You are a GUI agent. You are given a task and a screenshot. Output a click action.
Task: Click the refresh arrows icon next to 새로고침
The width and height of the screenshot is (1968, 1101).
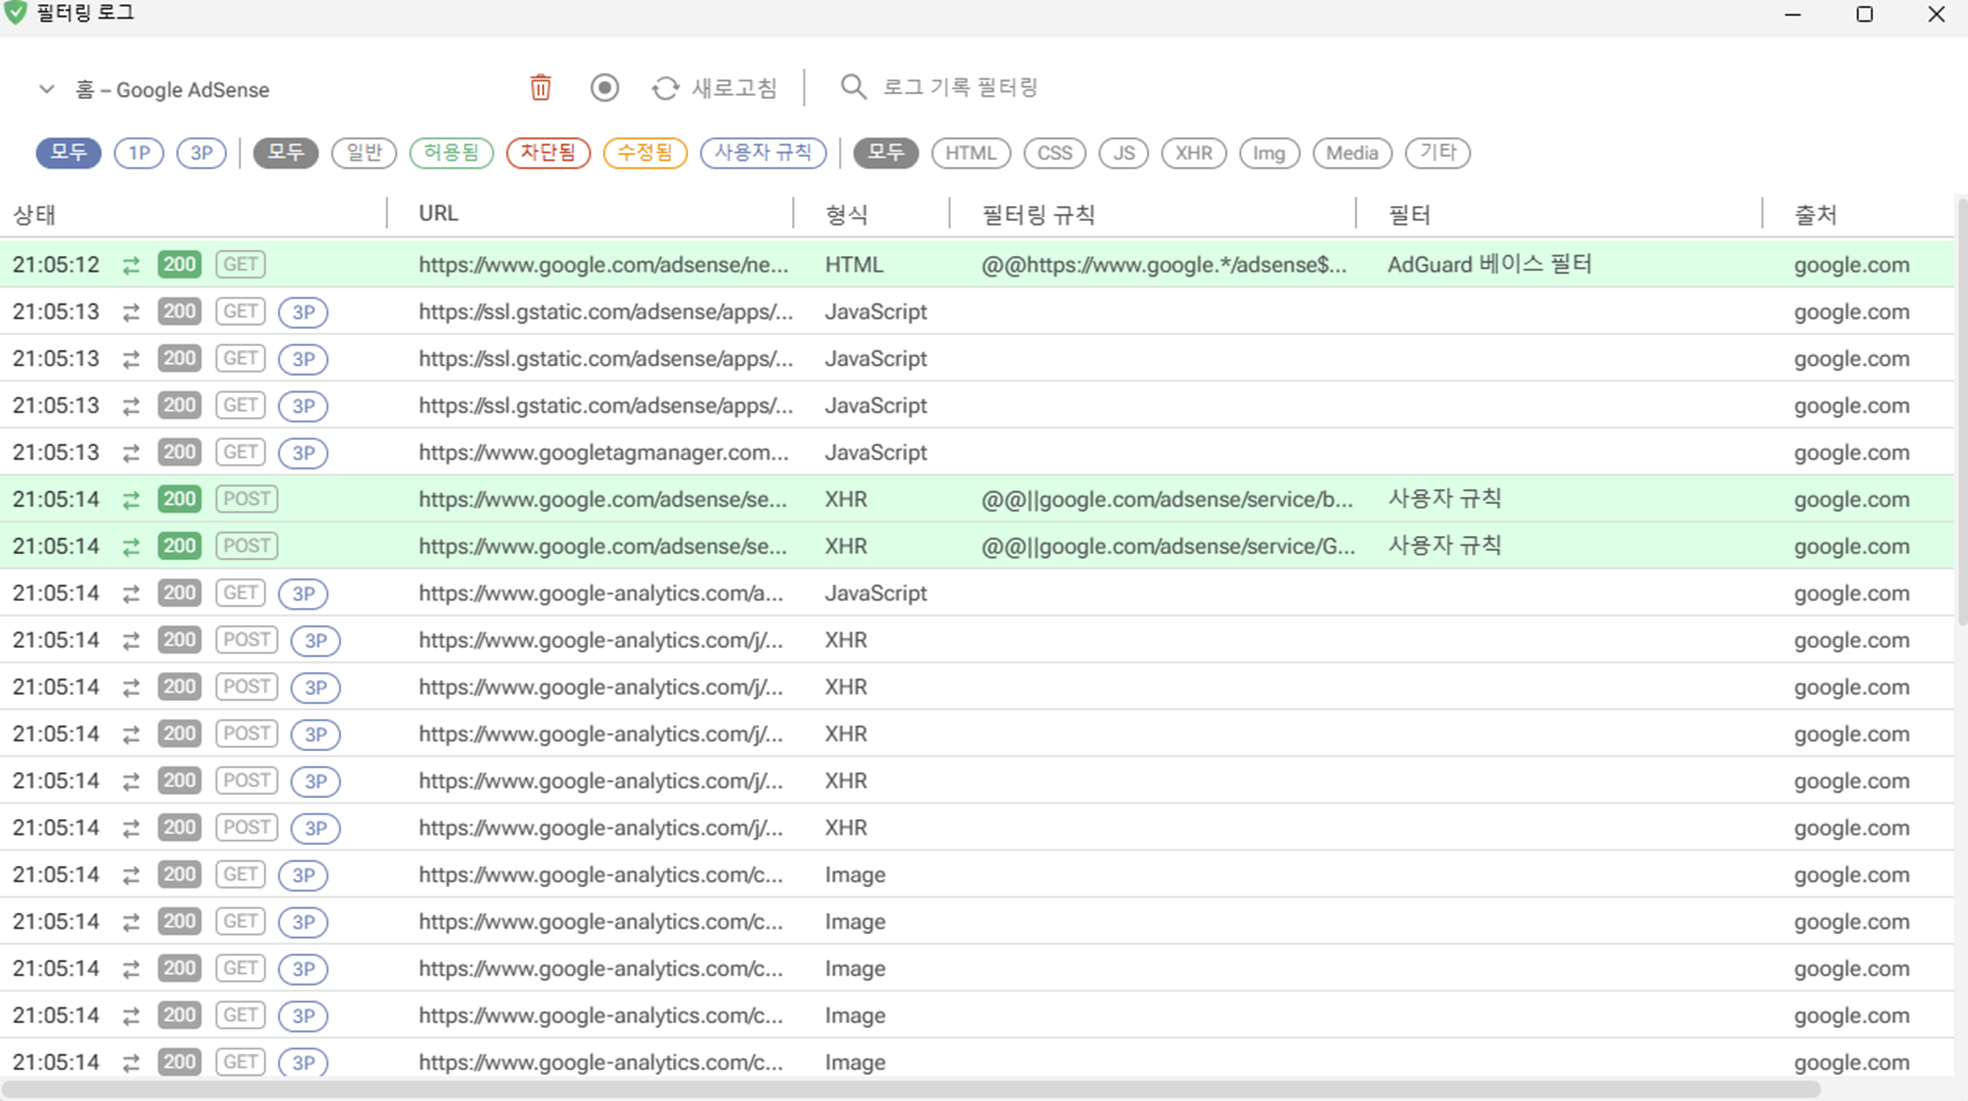point(665,88)
